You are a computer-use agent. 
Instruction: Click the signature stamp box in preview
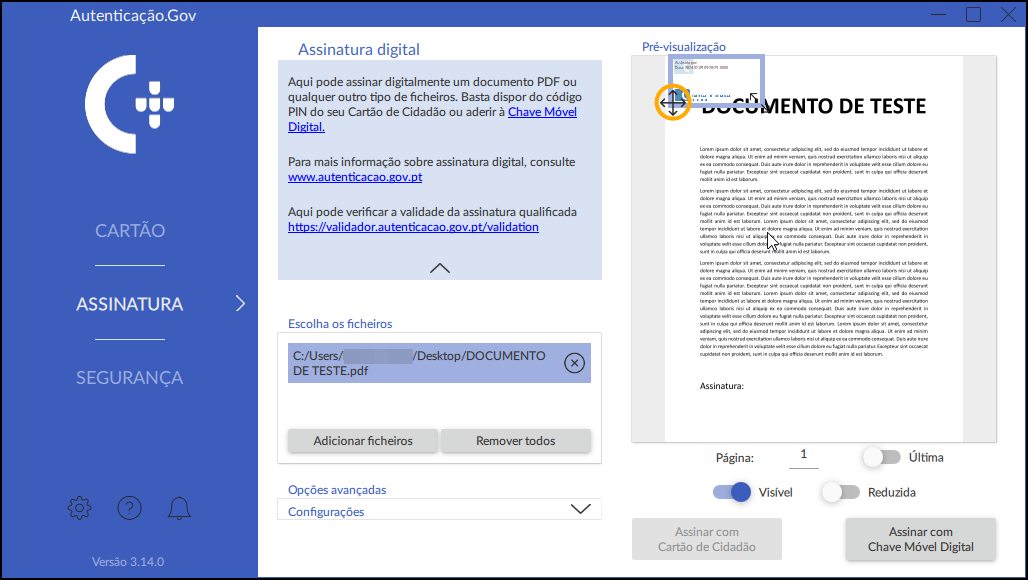[x=717, y=80]
